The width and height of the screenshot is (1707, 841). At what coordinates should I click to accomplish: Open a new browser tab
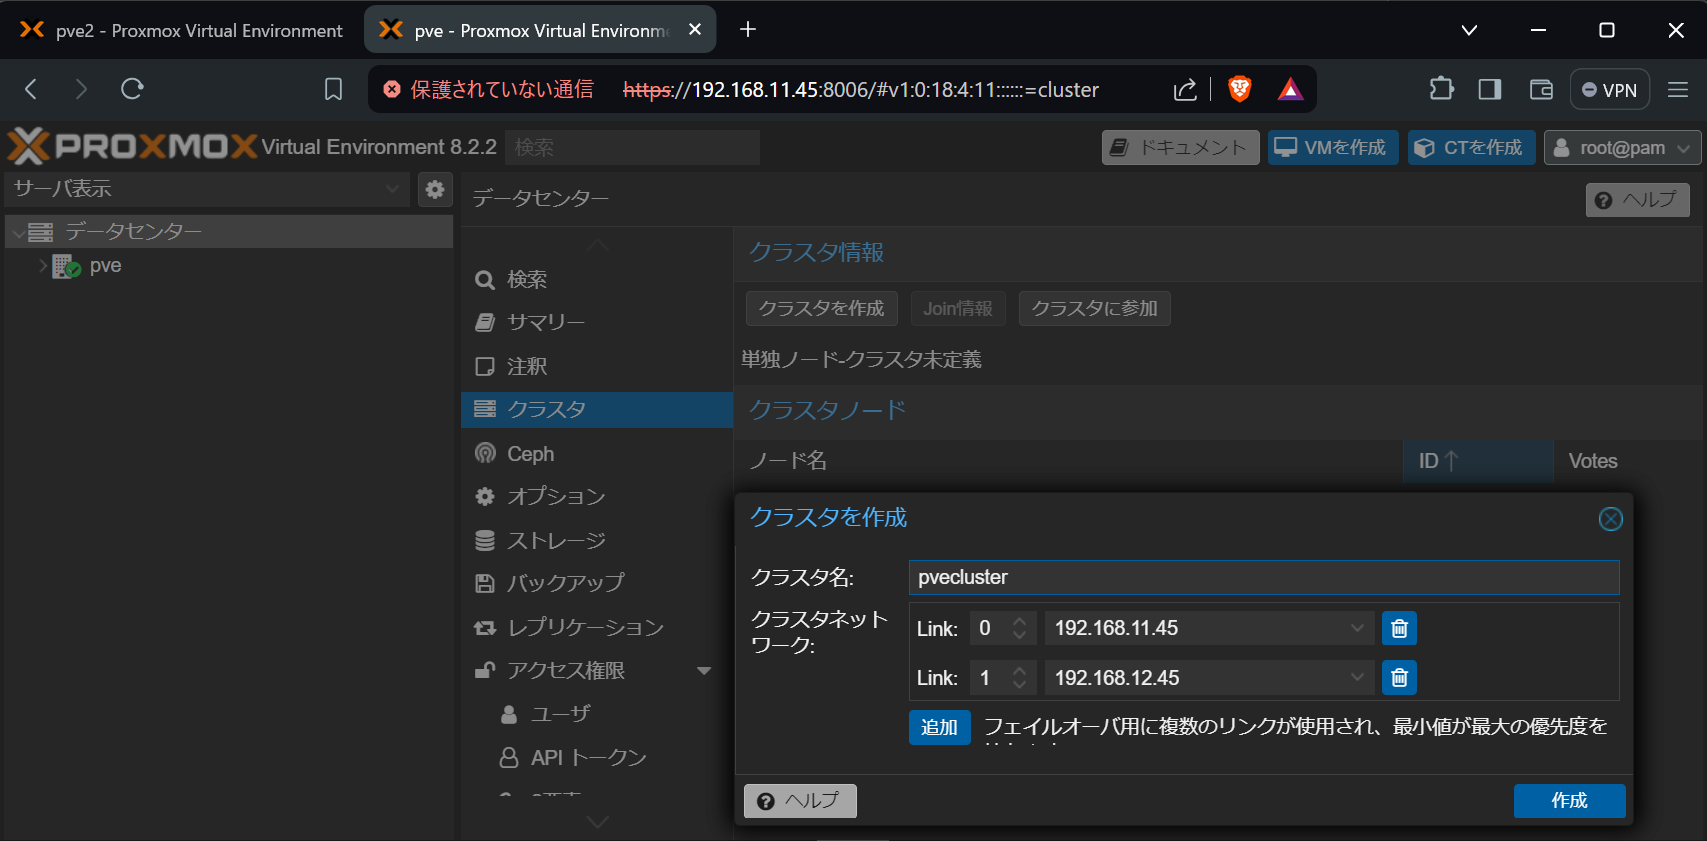click(x=748, y=30)
